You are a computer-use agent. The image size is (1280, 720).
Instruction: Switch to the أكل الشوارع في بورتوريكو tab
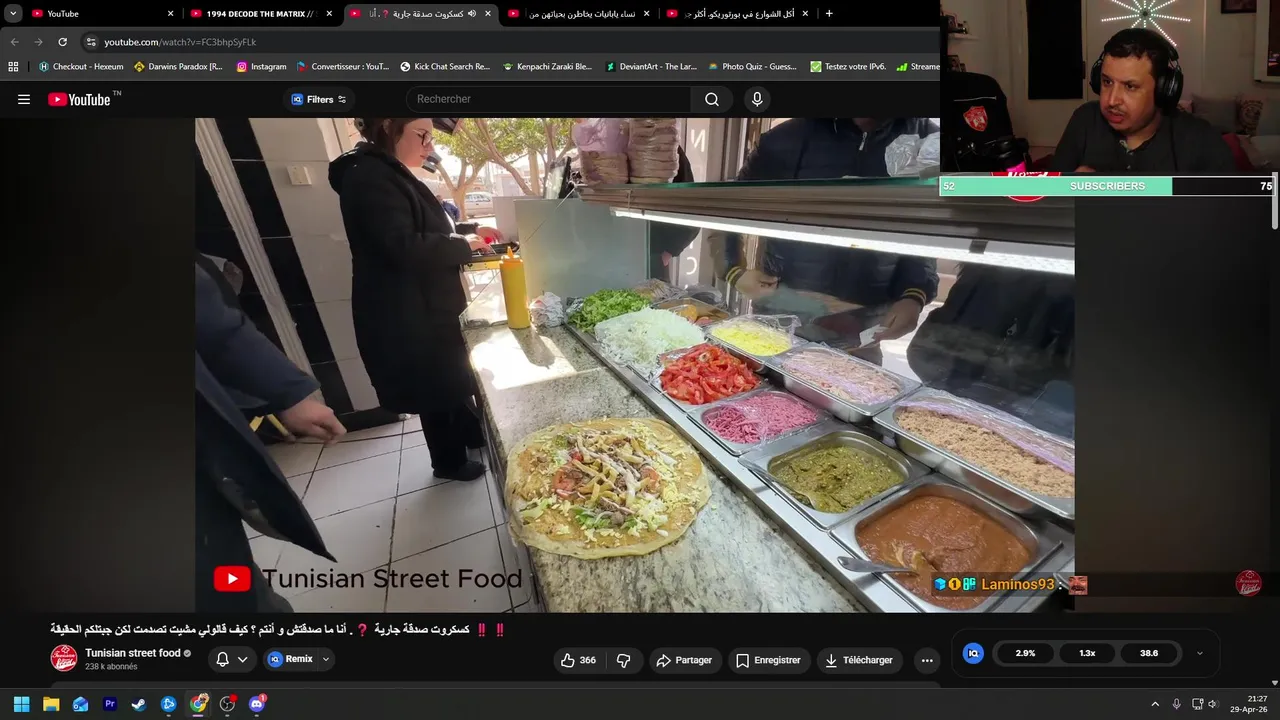pyautogui.click(x=738, y=13)
